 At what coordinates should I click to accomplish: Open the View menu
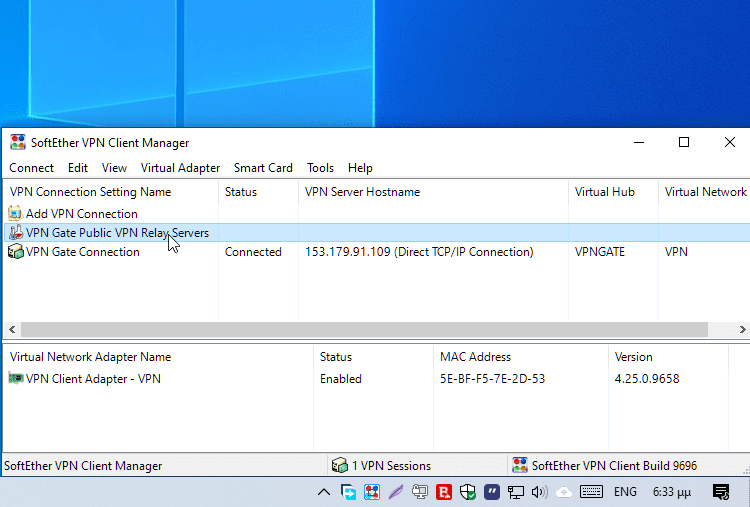114,168
